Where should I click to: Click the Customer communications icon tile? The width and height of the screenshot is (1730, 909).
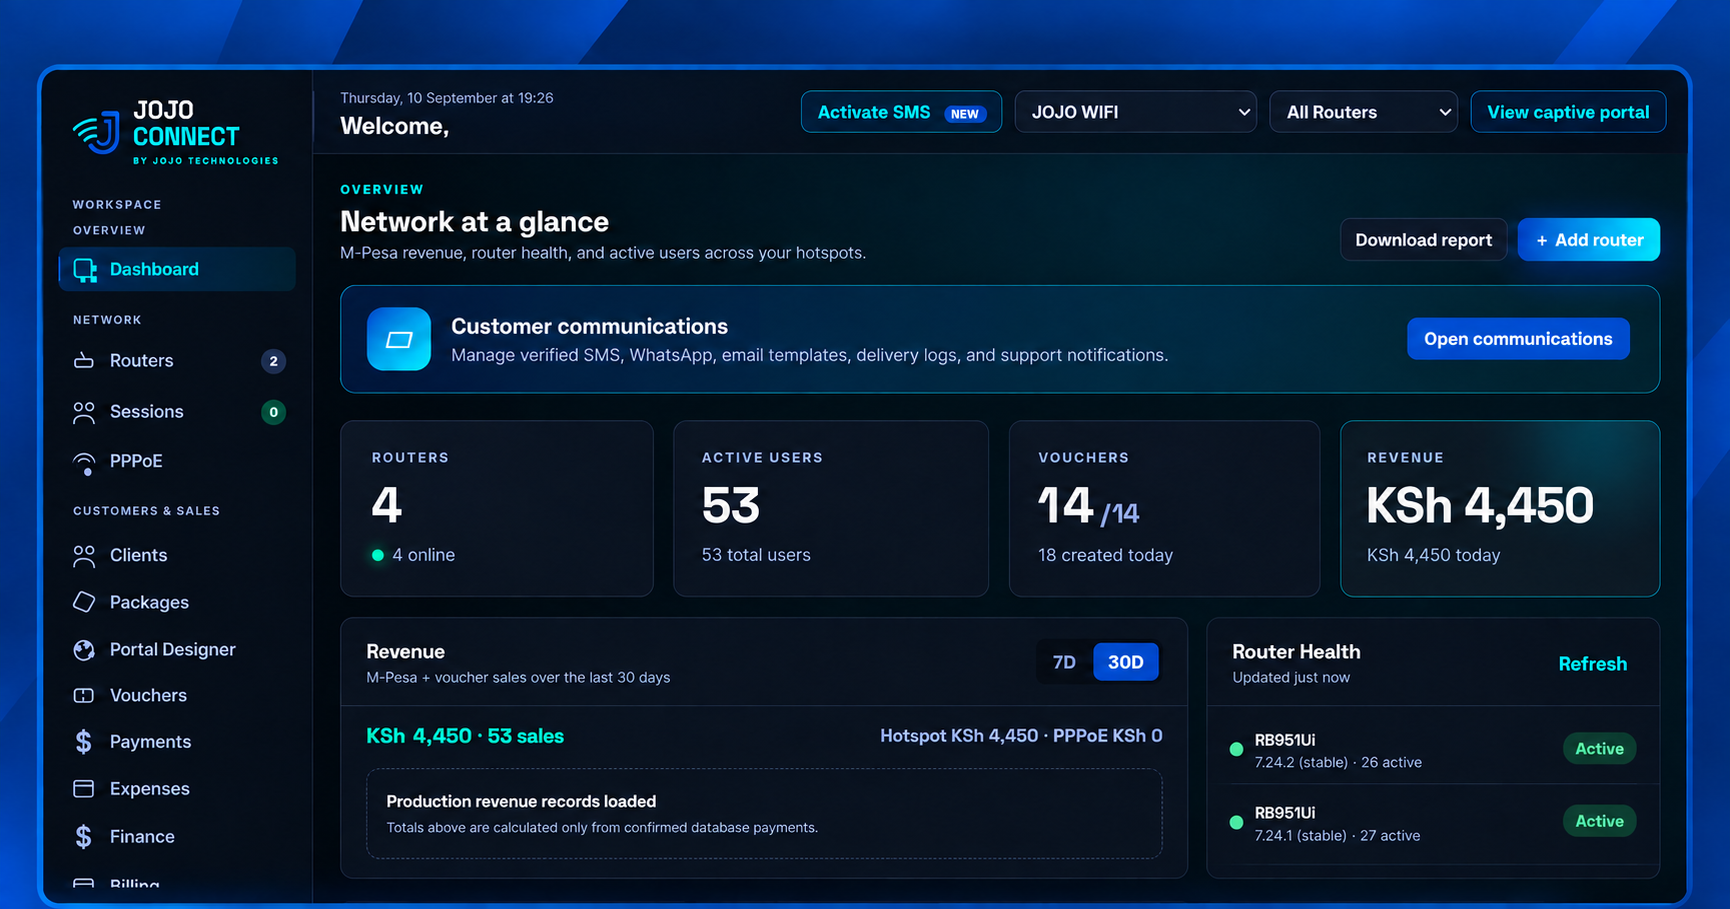[399, 339]
